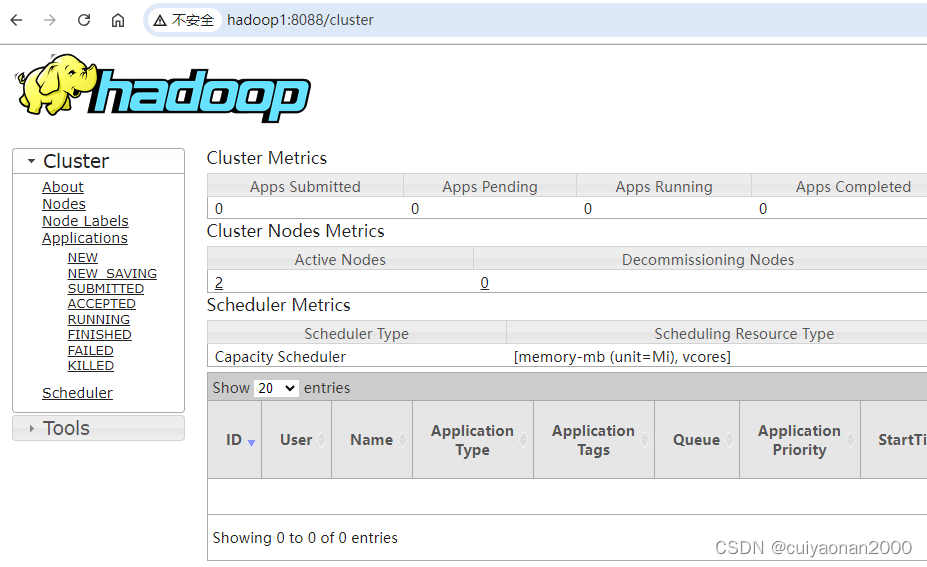This screenshot has width=927, height=567.
Task: Sort table by Name column
Action: coord(372,440)
